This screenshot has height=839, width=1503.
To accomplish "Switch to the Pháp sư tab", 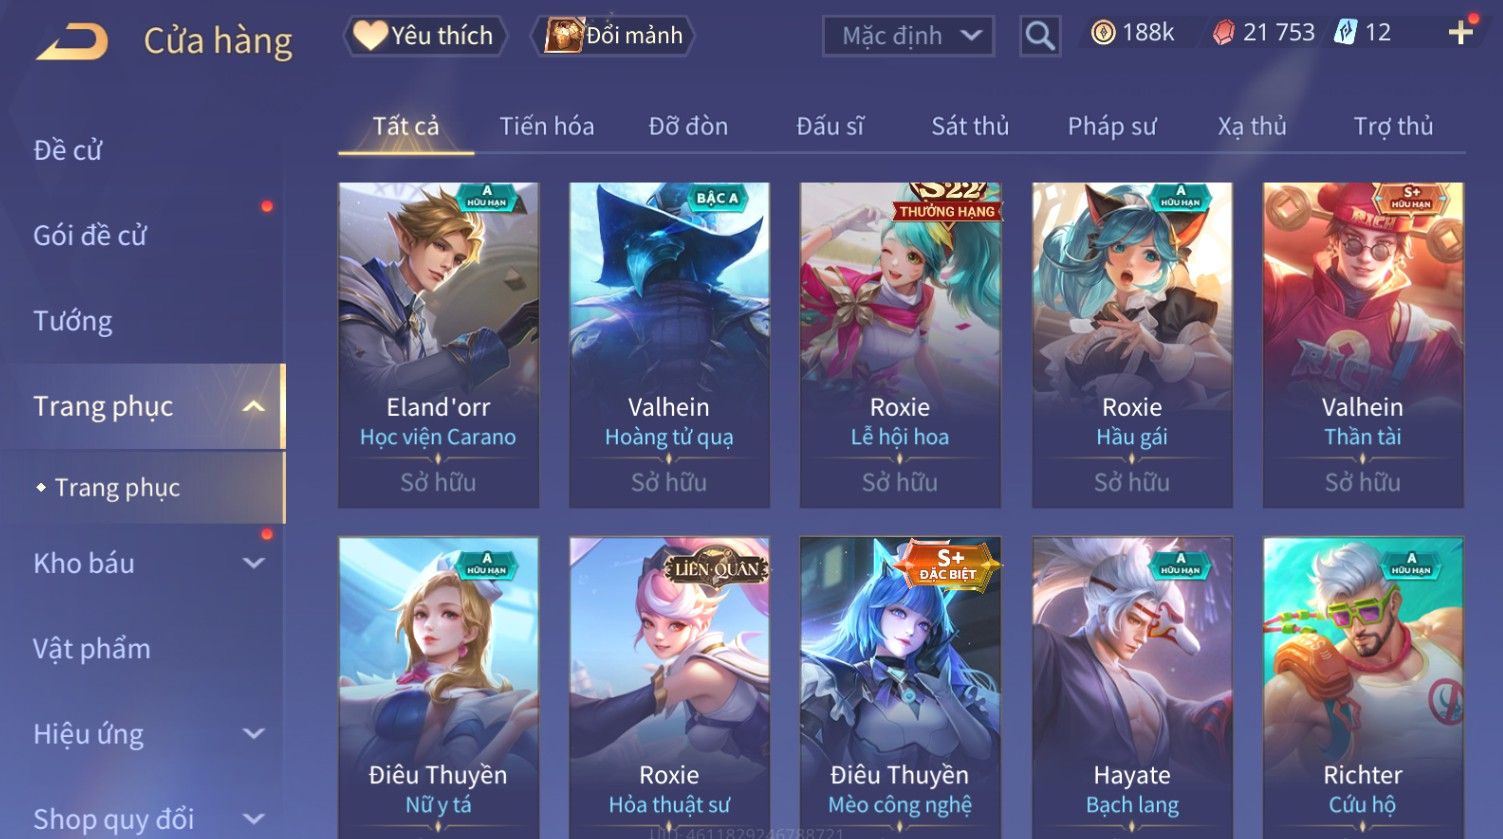I will pyautogui.click(x=1111, y=126).
